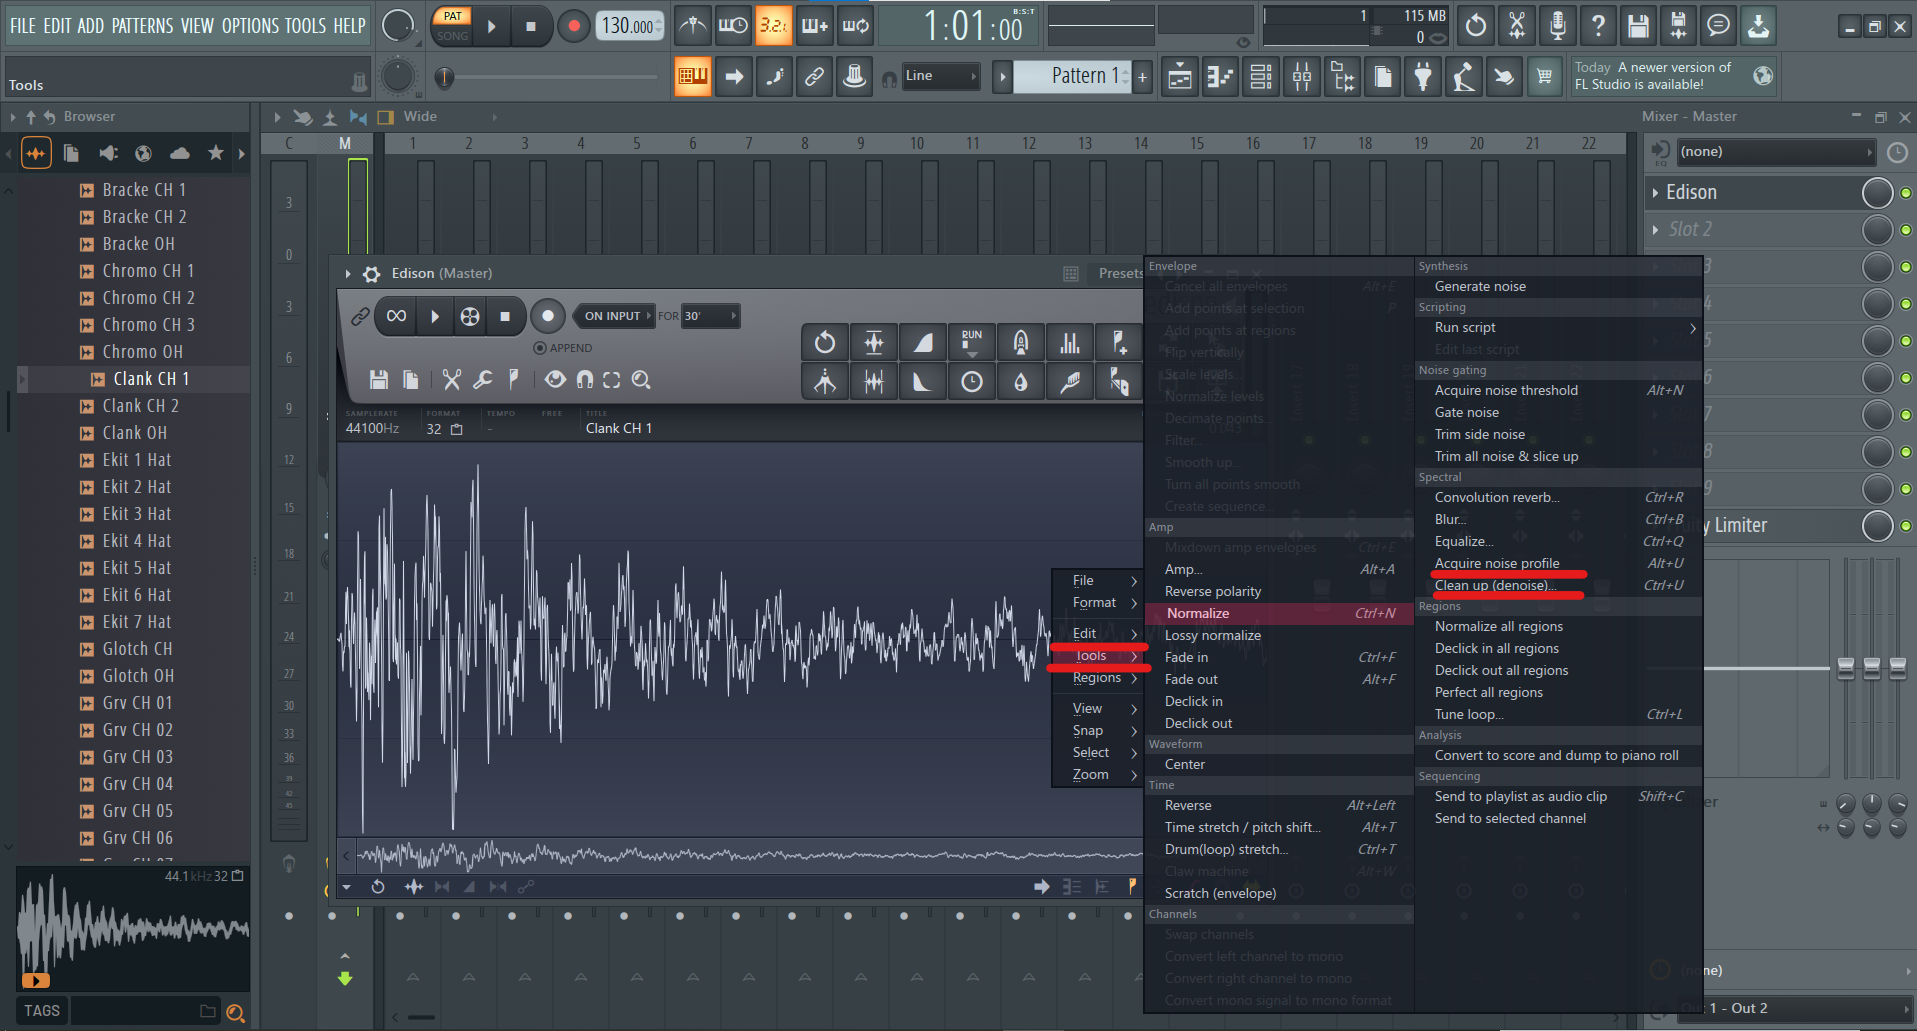1917x1031 pixels.
Task: Click Edison loop infinity button
Action: (x=396, y=316)
